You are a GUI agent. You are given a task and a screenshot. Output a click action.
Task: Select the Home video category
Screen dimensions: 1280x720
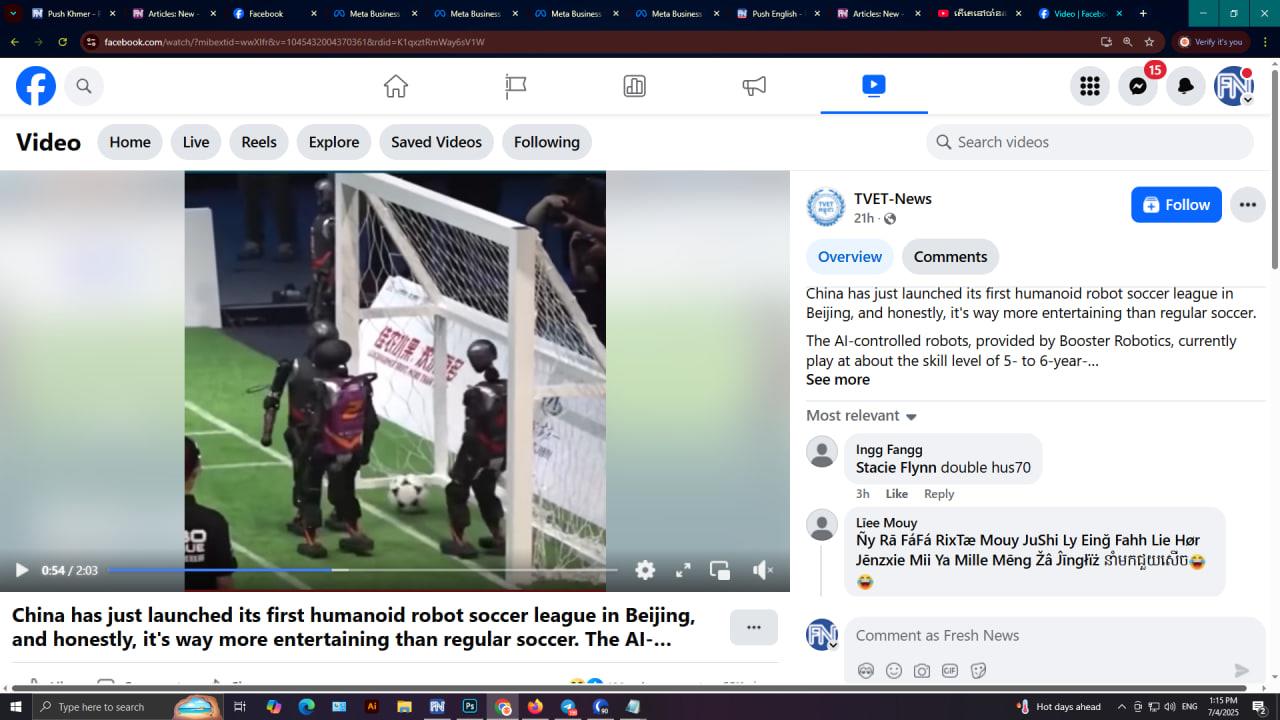130,142
